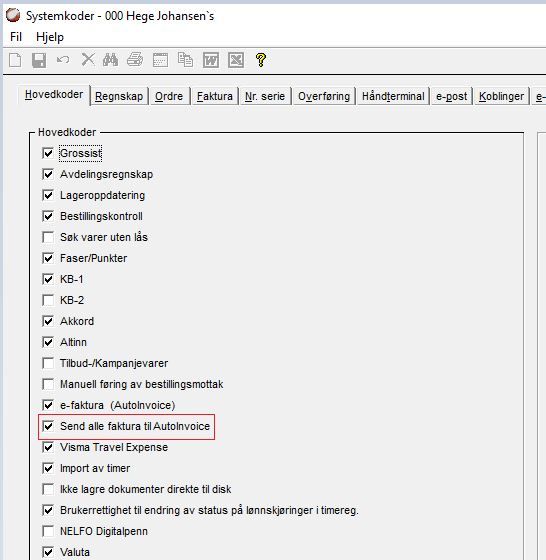Click the Systemkoder application title icon
The width and height of the screenshot is (546, 560).
pyautogui.click(x=13, y=15)
